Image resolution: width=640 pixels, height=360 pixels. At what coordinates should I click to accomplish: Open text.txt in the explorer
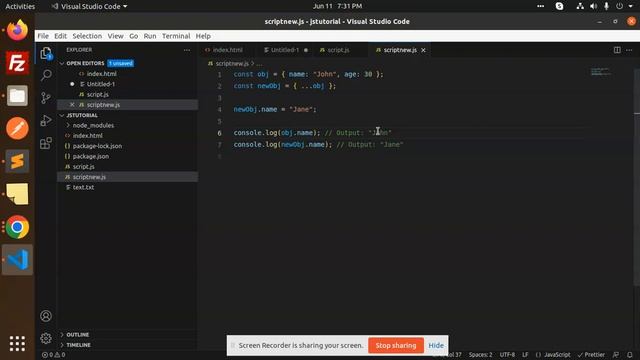coord(83,187)
